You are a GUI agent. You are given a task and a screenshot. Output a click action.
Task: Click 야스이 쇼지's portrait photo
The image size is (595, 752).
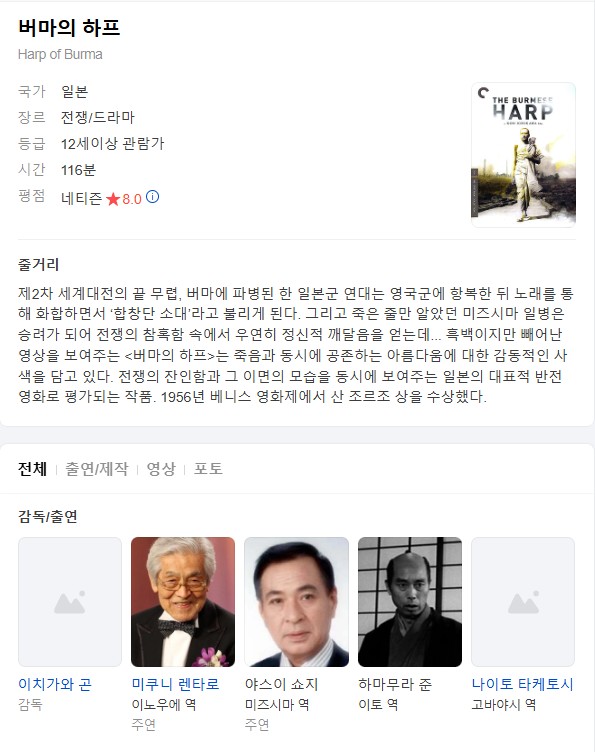tap(296, 602)
